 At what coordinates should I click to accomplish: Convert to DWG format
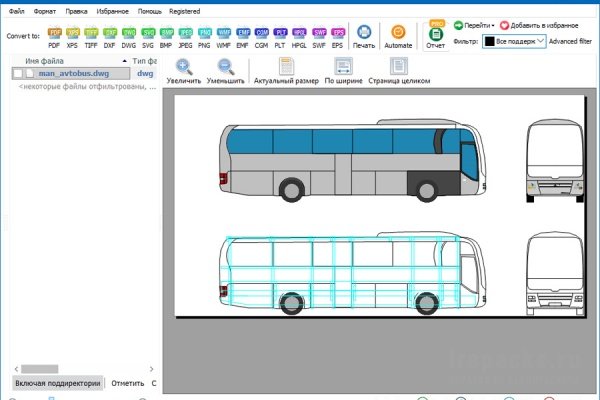click(x=129, y=38)
